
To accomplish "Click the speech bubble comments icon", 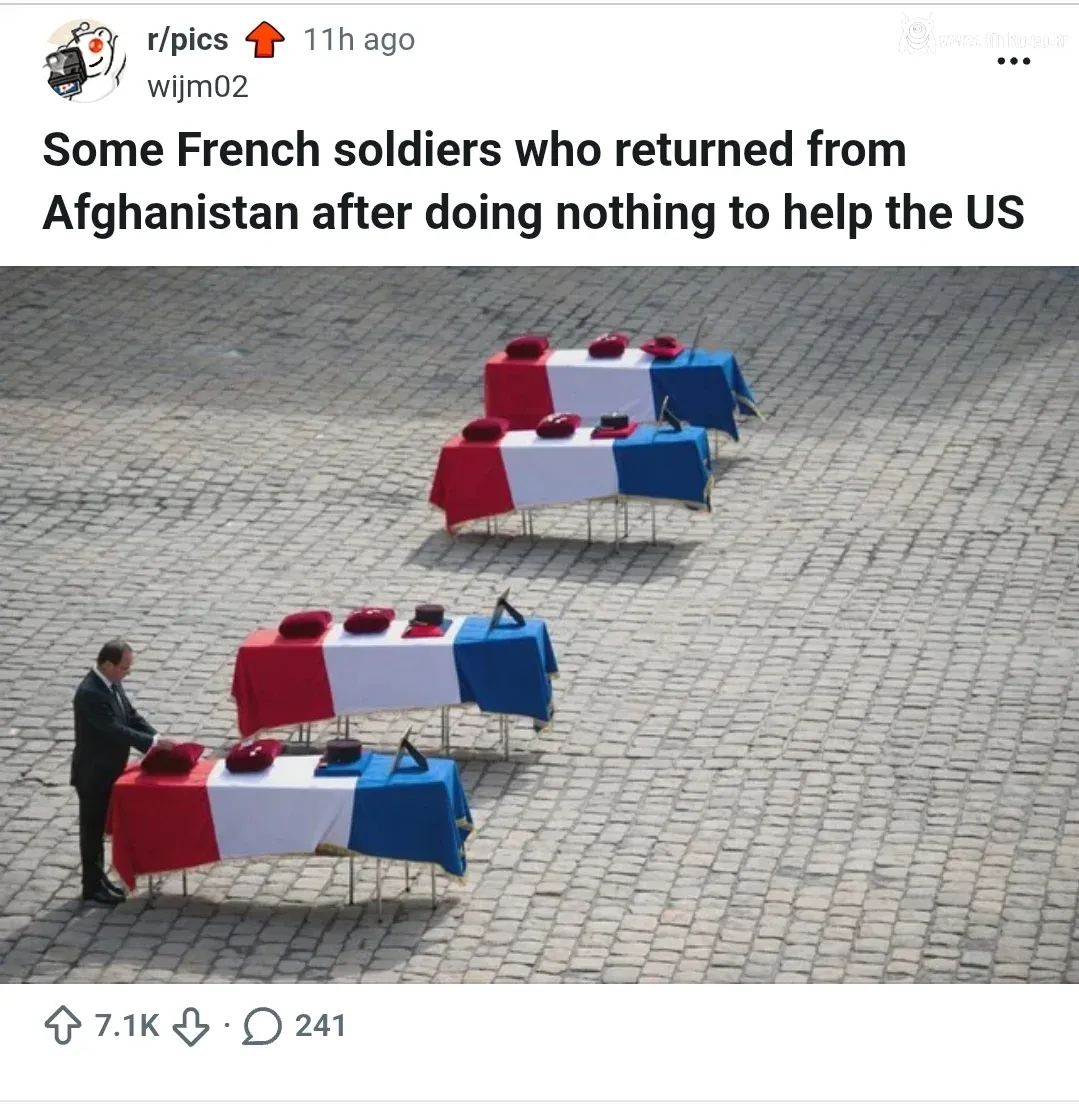I will [262, 1026].
